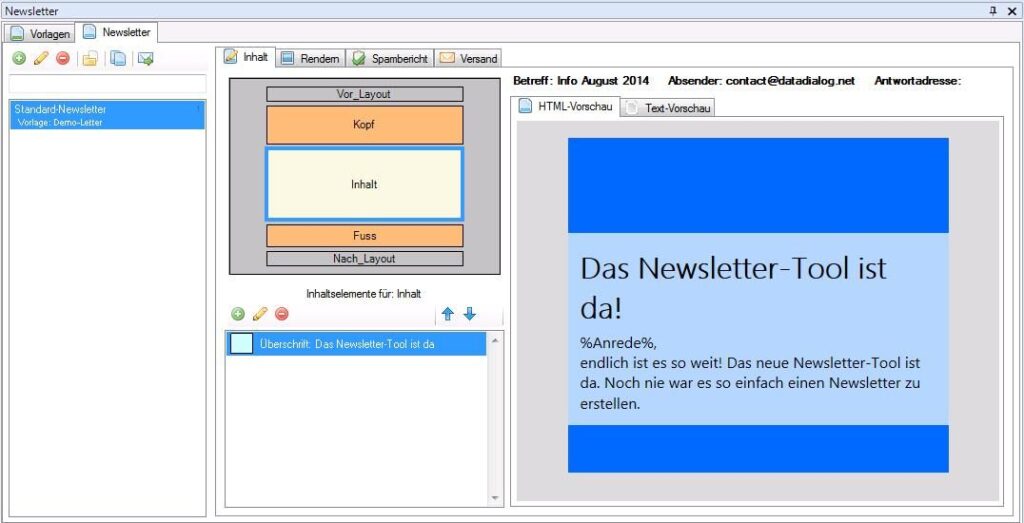This screenshot has width=1024, height=523.
Task: Click the newsletter search input field
Action: pyautogui.click(x=108, y=84)
